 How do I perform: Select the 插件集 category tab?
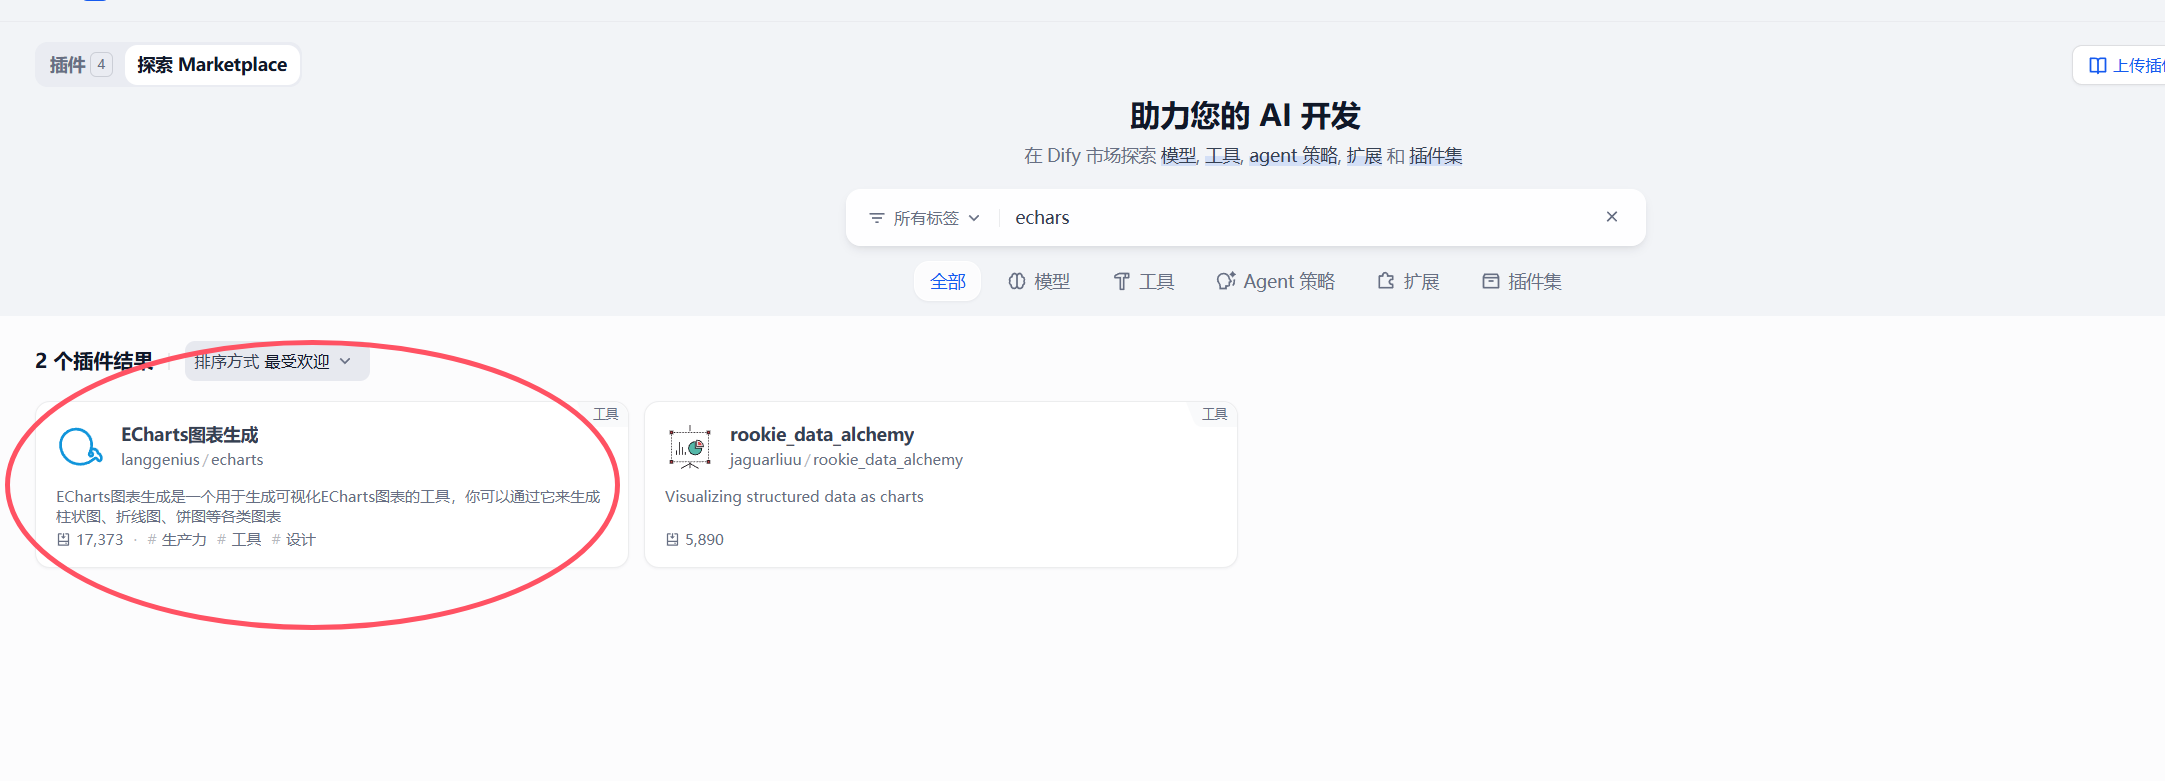1522,282
